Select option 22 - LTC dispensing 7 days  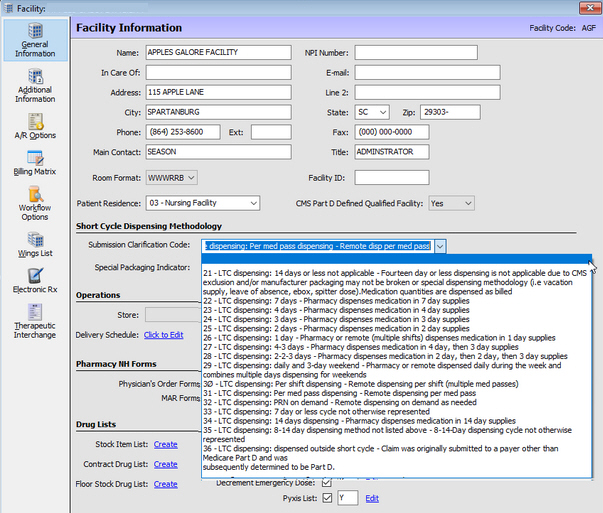tap(396, 301)
